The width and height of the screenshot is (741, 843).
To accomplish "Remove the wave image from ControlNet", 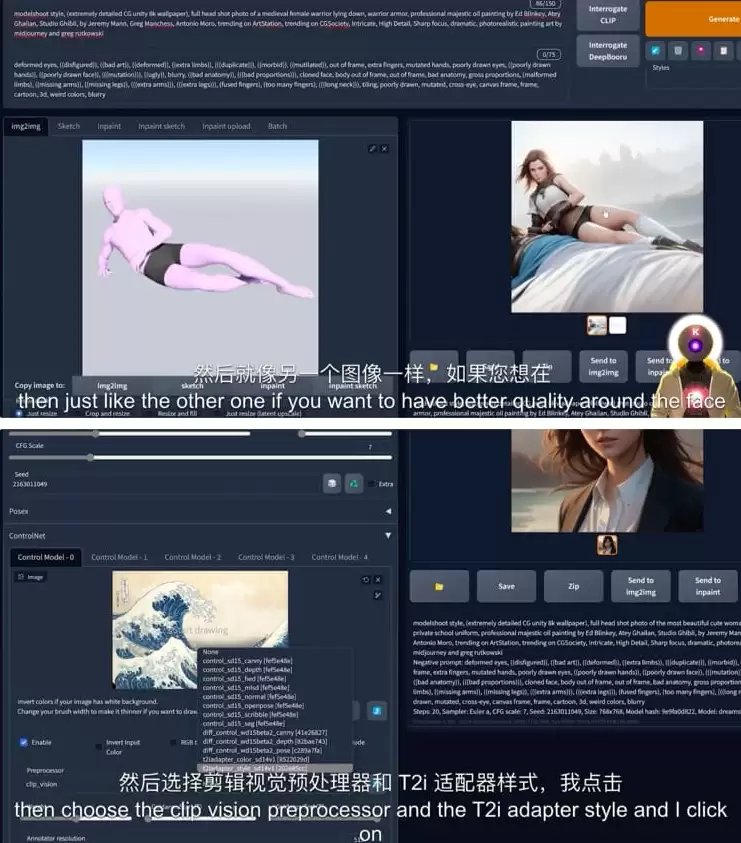I will click(x=378, y=580).
